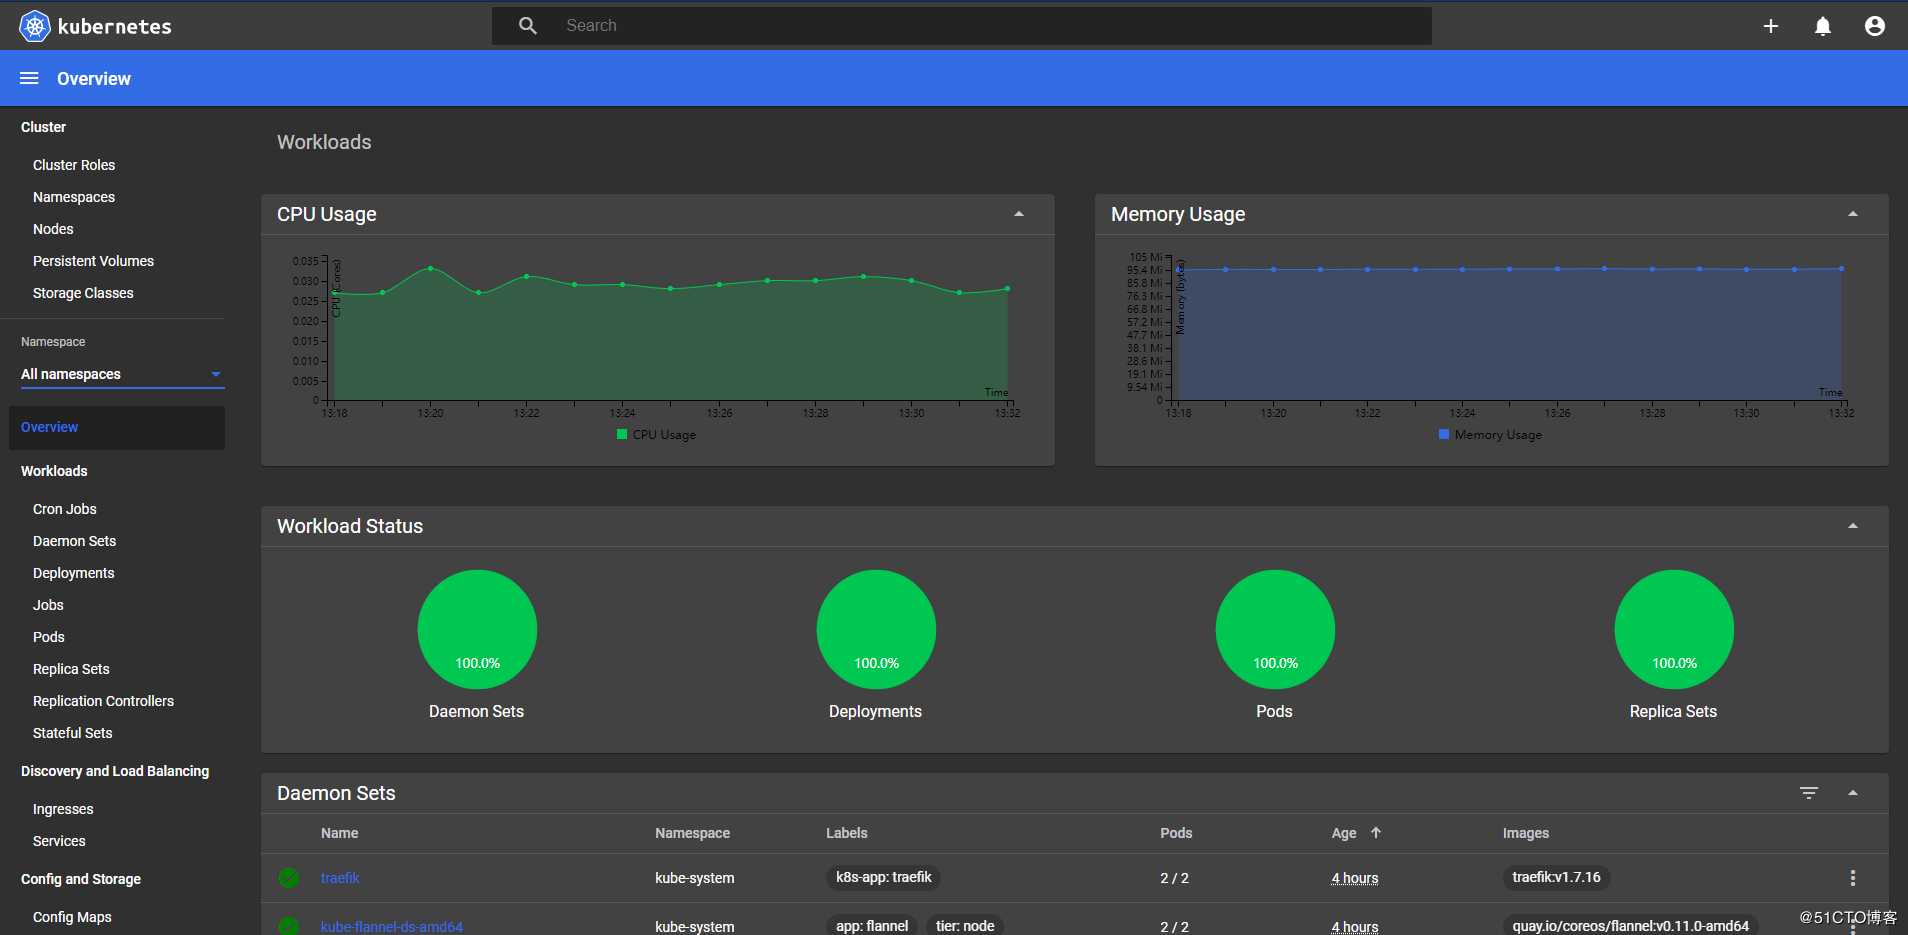
Task: Click the Workloads sidebar heading
Action: pos(54,471)
